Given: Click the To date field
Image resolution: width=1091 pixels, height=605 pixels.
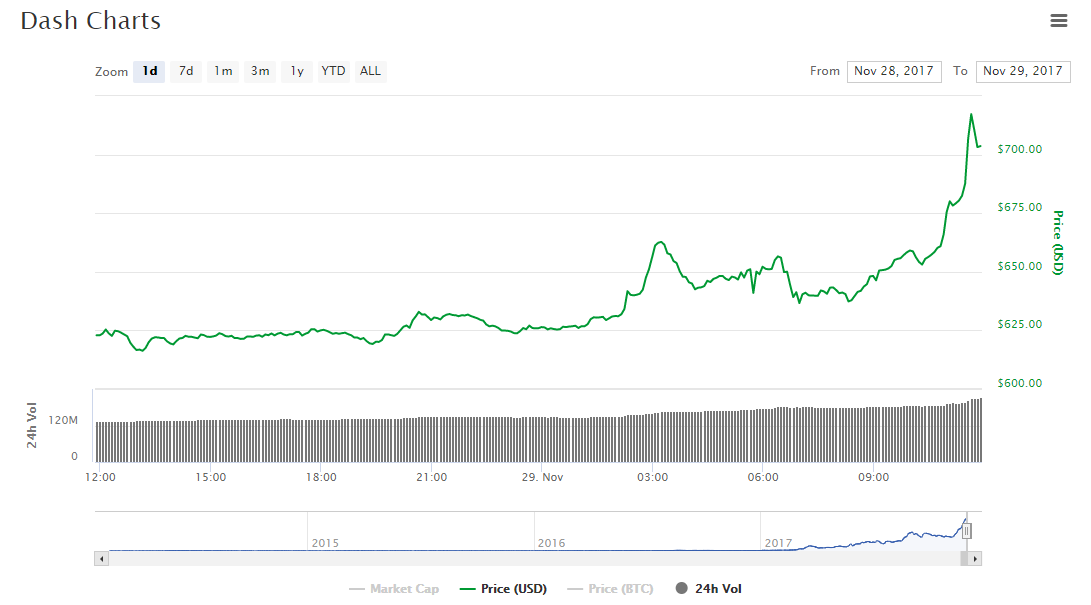Looking at the screenshot, I should pos(1023,71).
